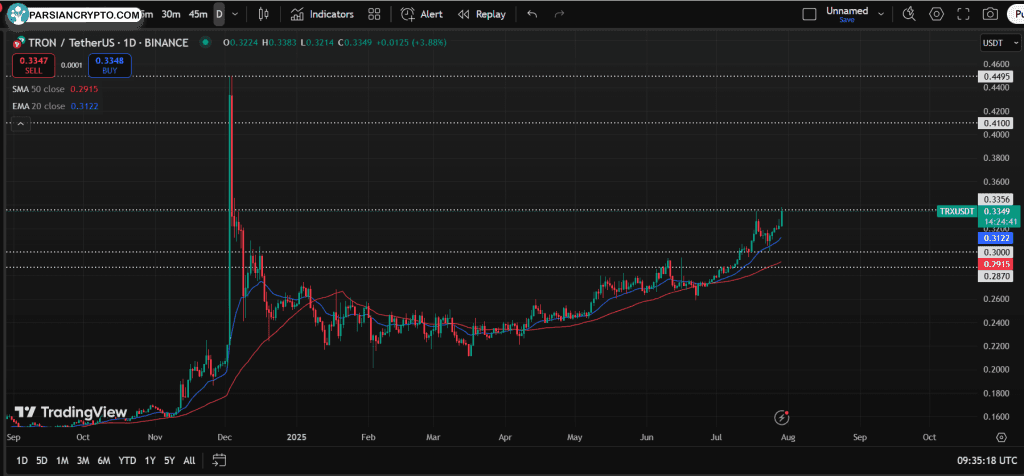
Task: Click the 0.4100 horizontal line price label
Action: [995, 123]
